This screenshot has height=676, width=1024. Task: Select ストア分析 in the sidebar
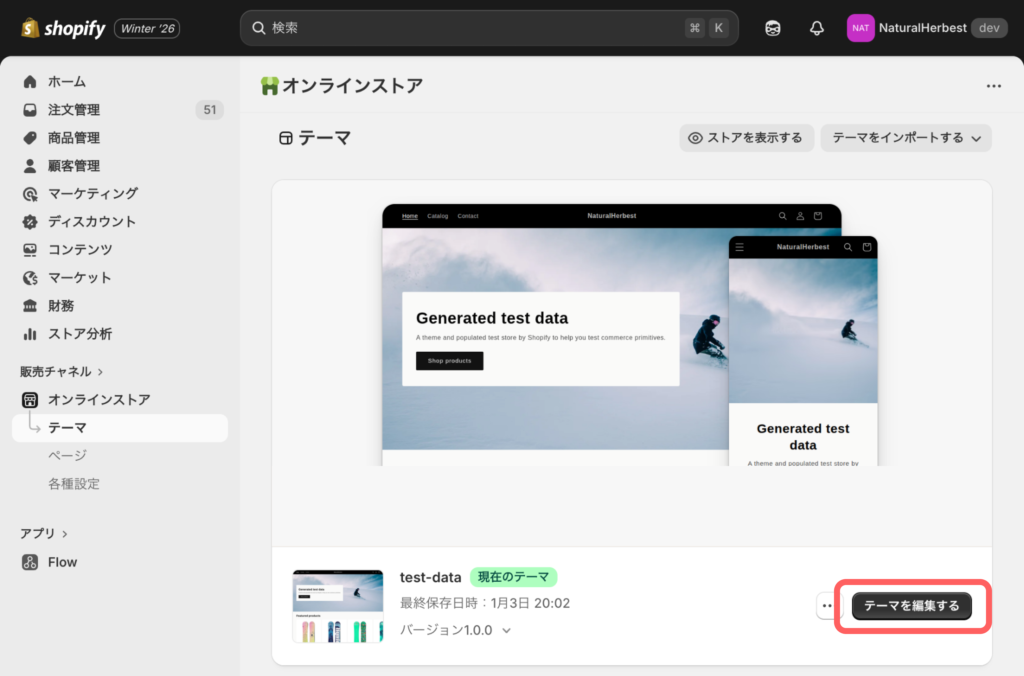click(x=80, y=334)
